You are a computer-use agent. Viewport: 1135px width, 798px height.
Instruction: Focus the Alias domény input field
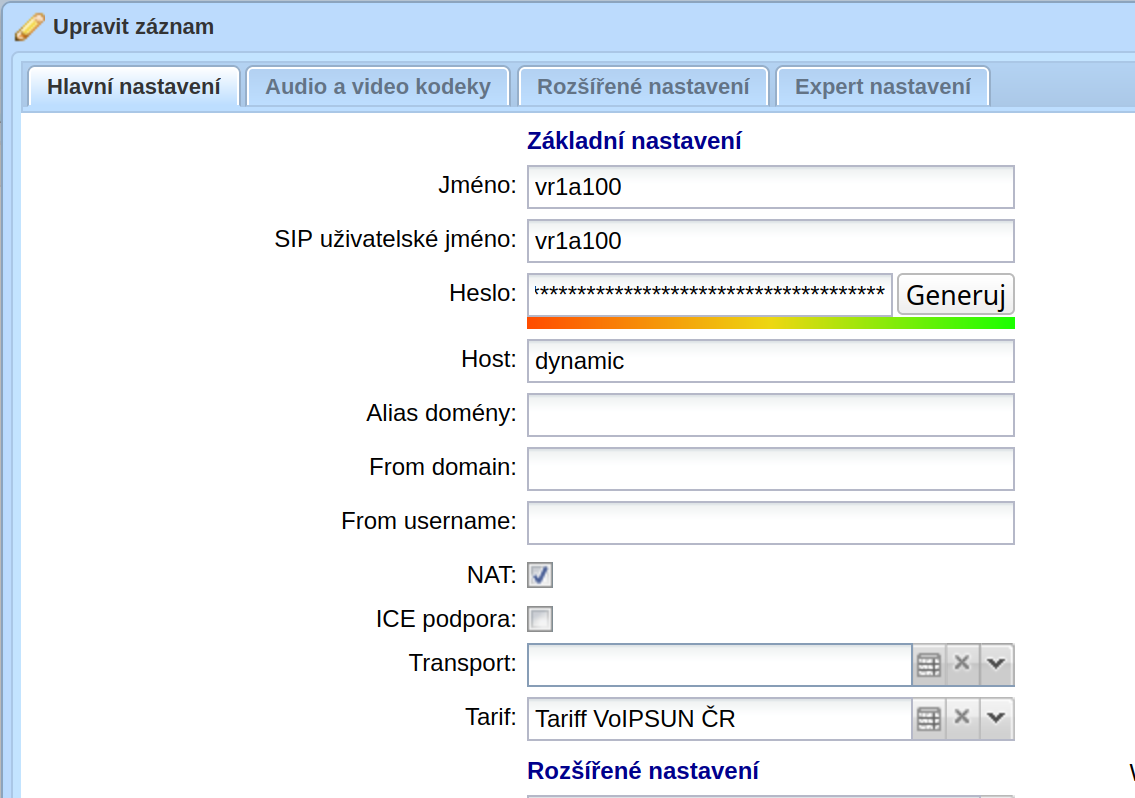pyautogui.click(x=771, y=415)
